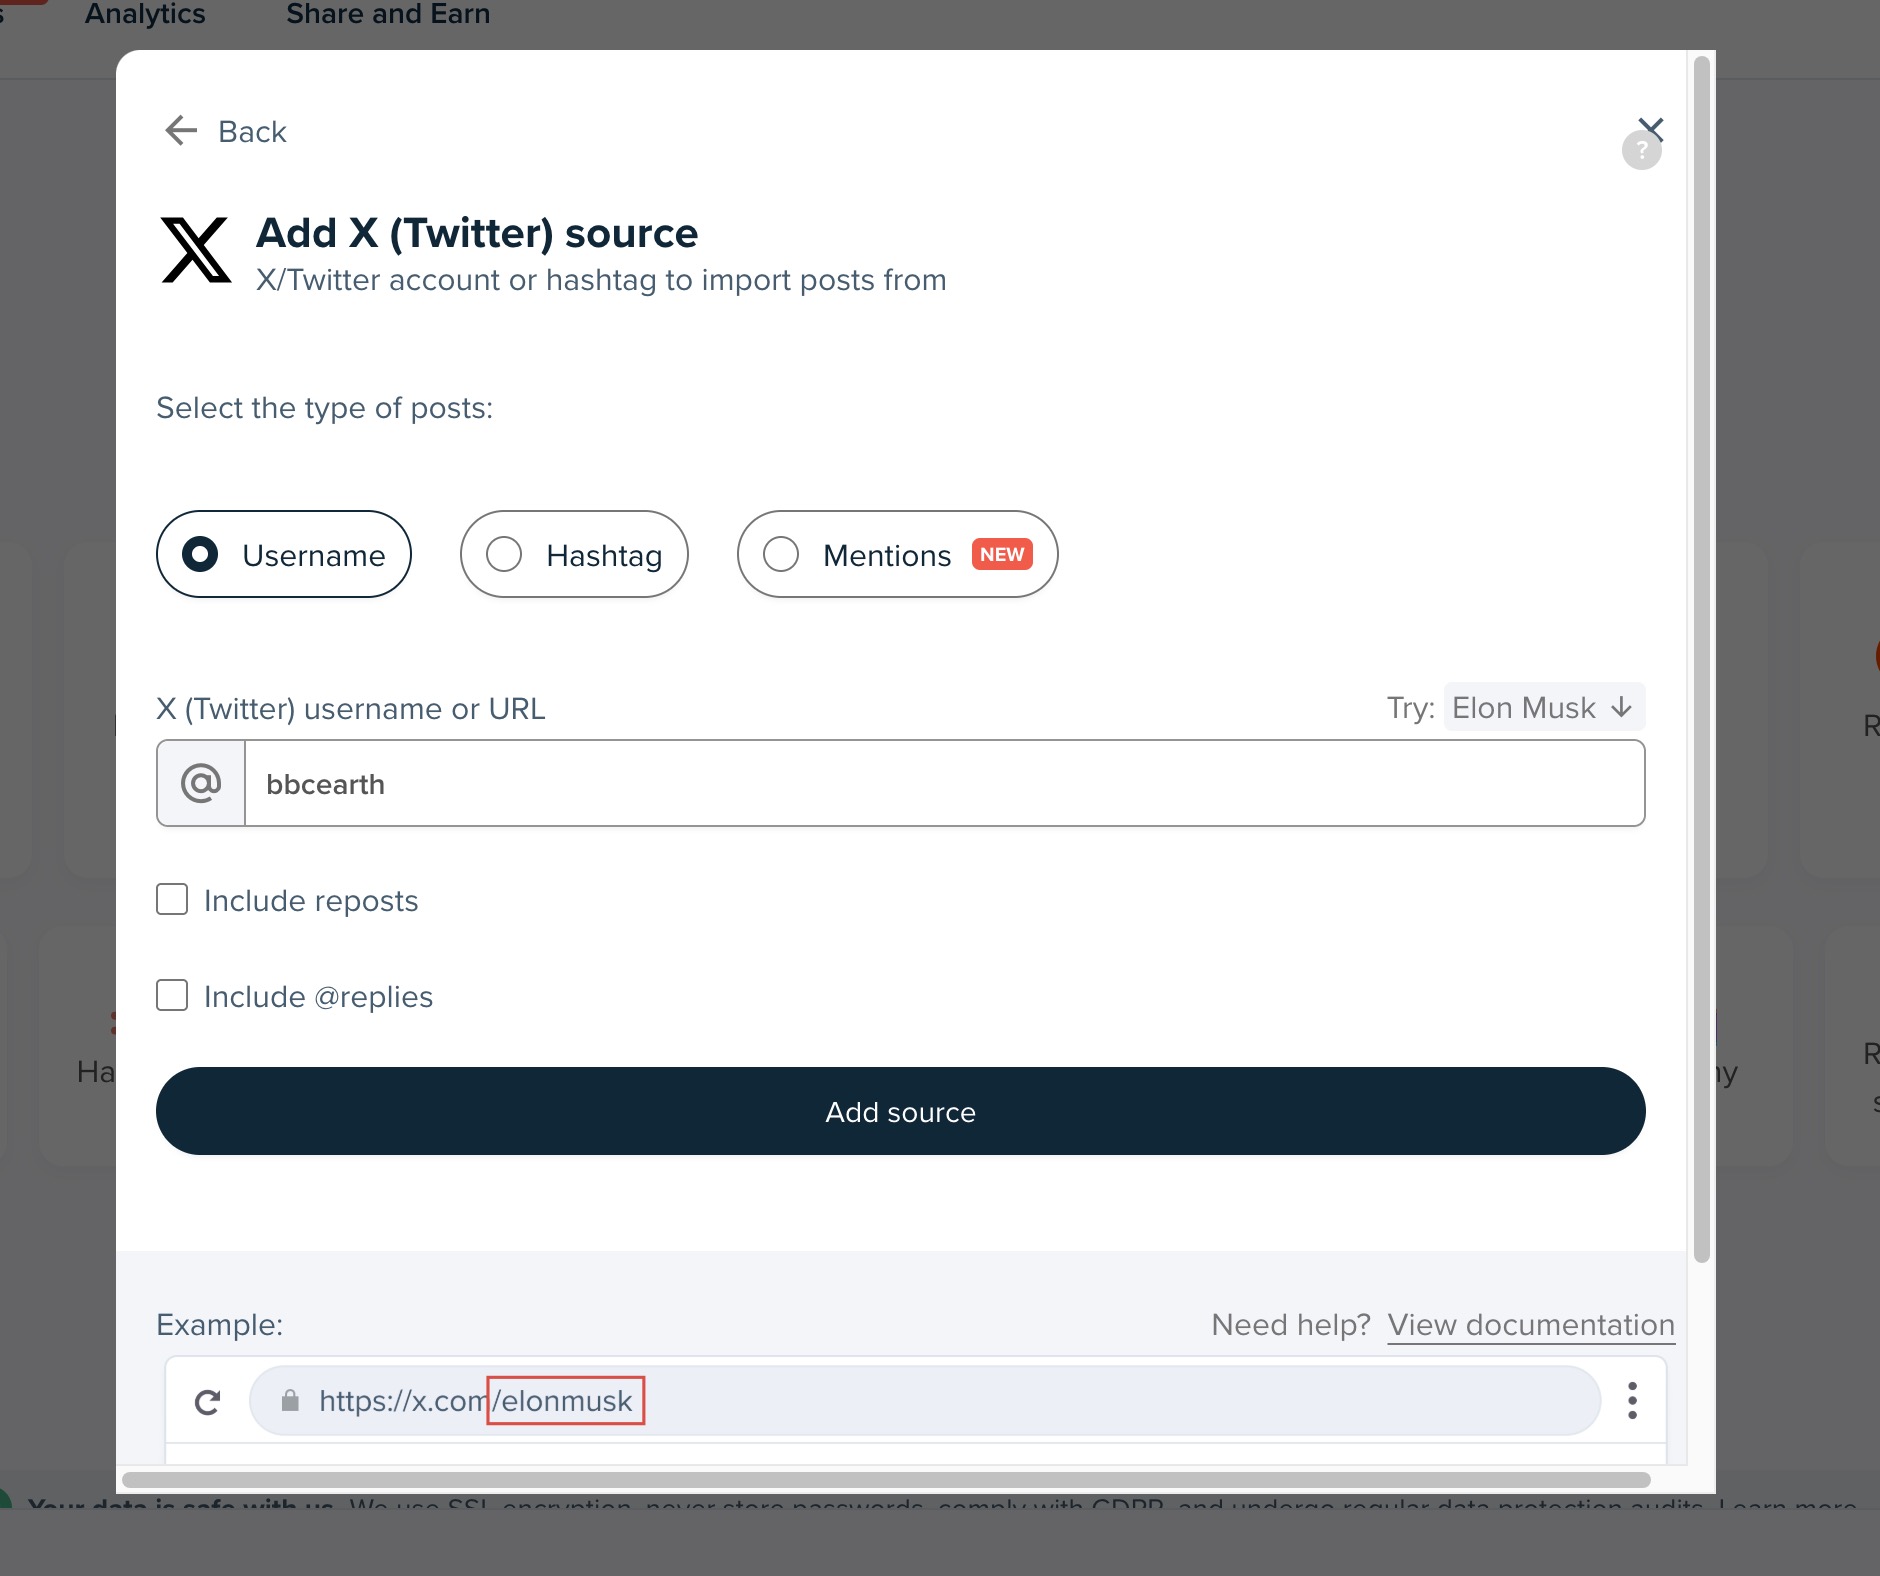Click the dialog's horizontal scrollbar

886,1480
